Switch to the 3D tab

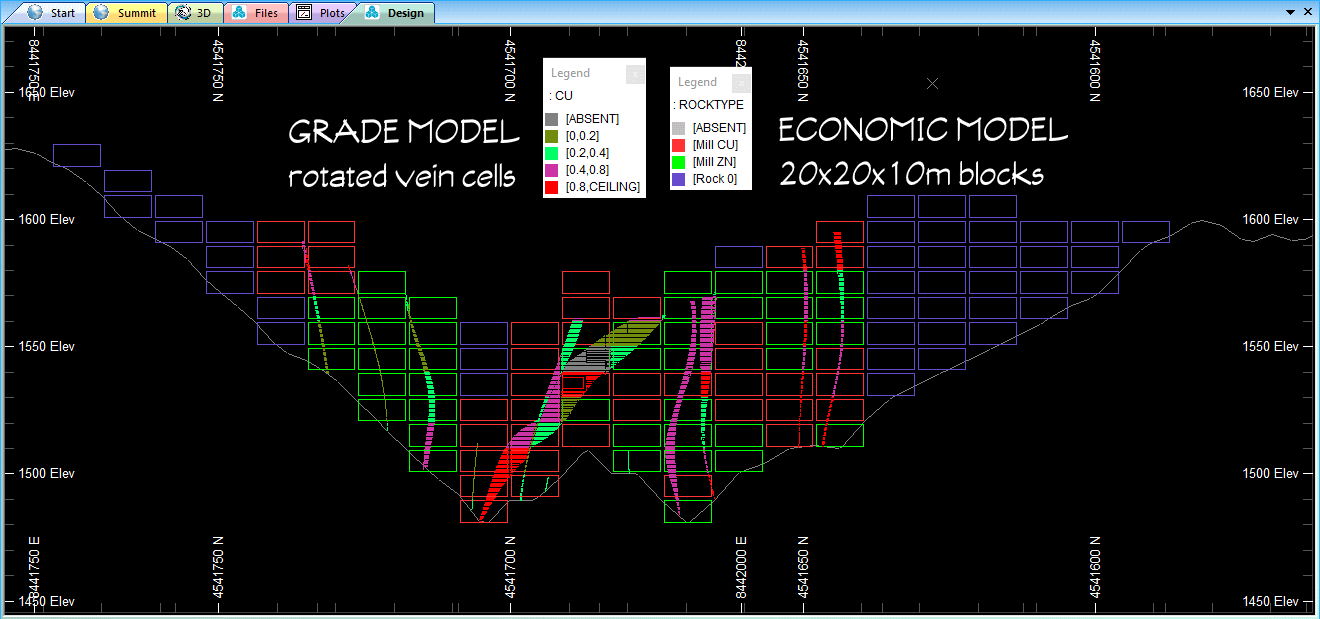pos(193,13)
